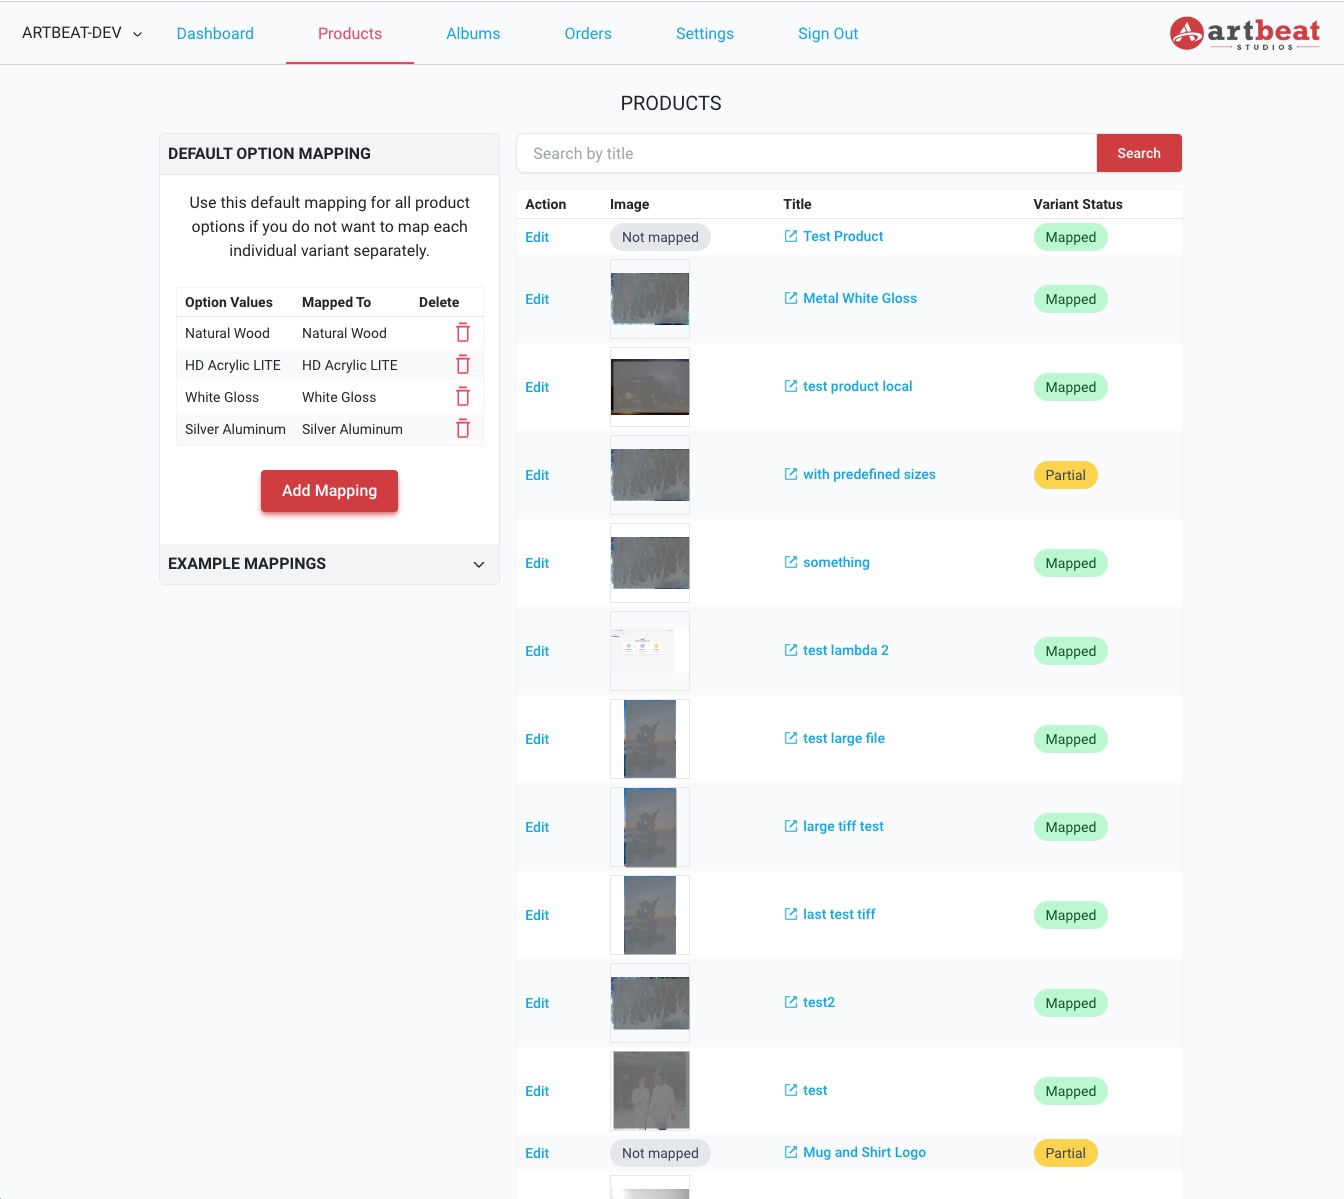This screenshot has width=1344, height=1199.
Task: Click external link icon beside test product local
Action: click(x=791, y=386)
